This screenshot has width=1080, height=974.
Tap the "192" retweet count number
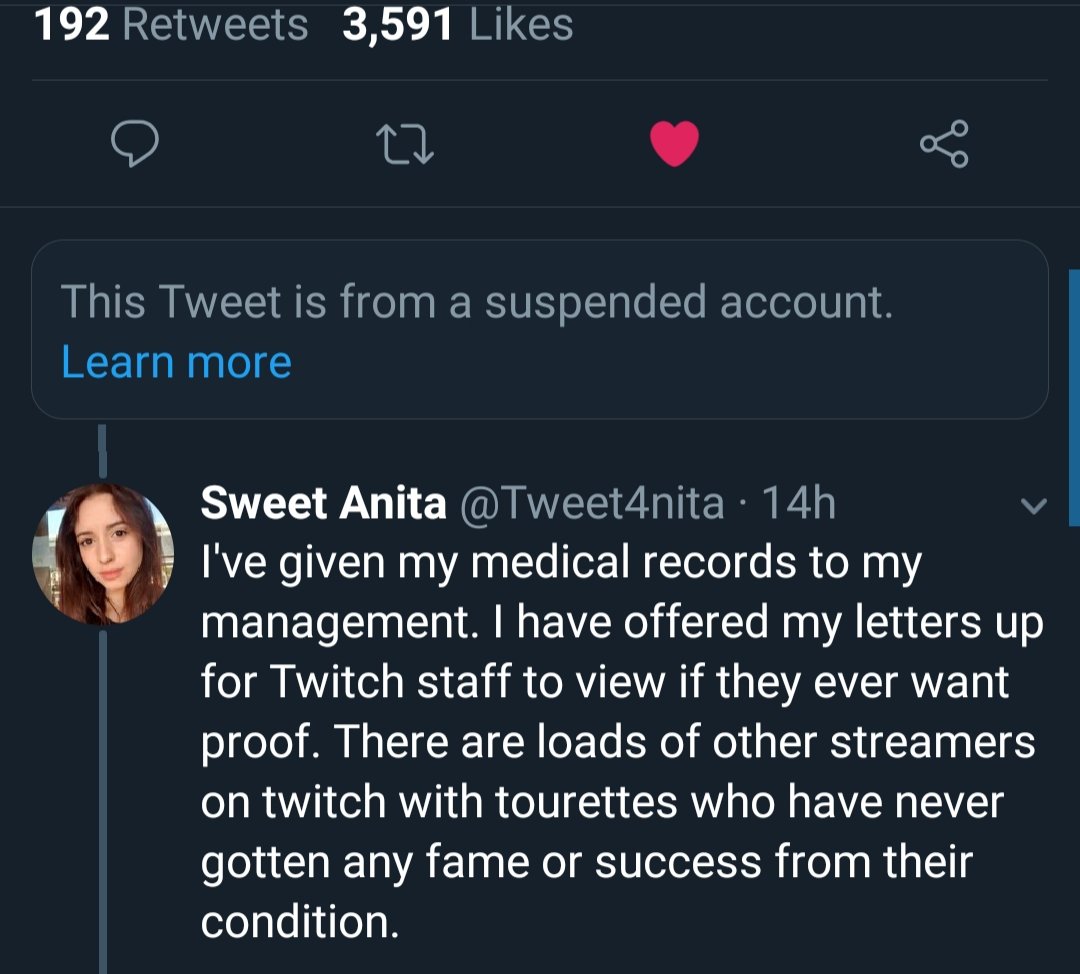(x=71, y=24)
